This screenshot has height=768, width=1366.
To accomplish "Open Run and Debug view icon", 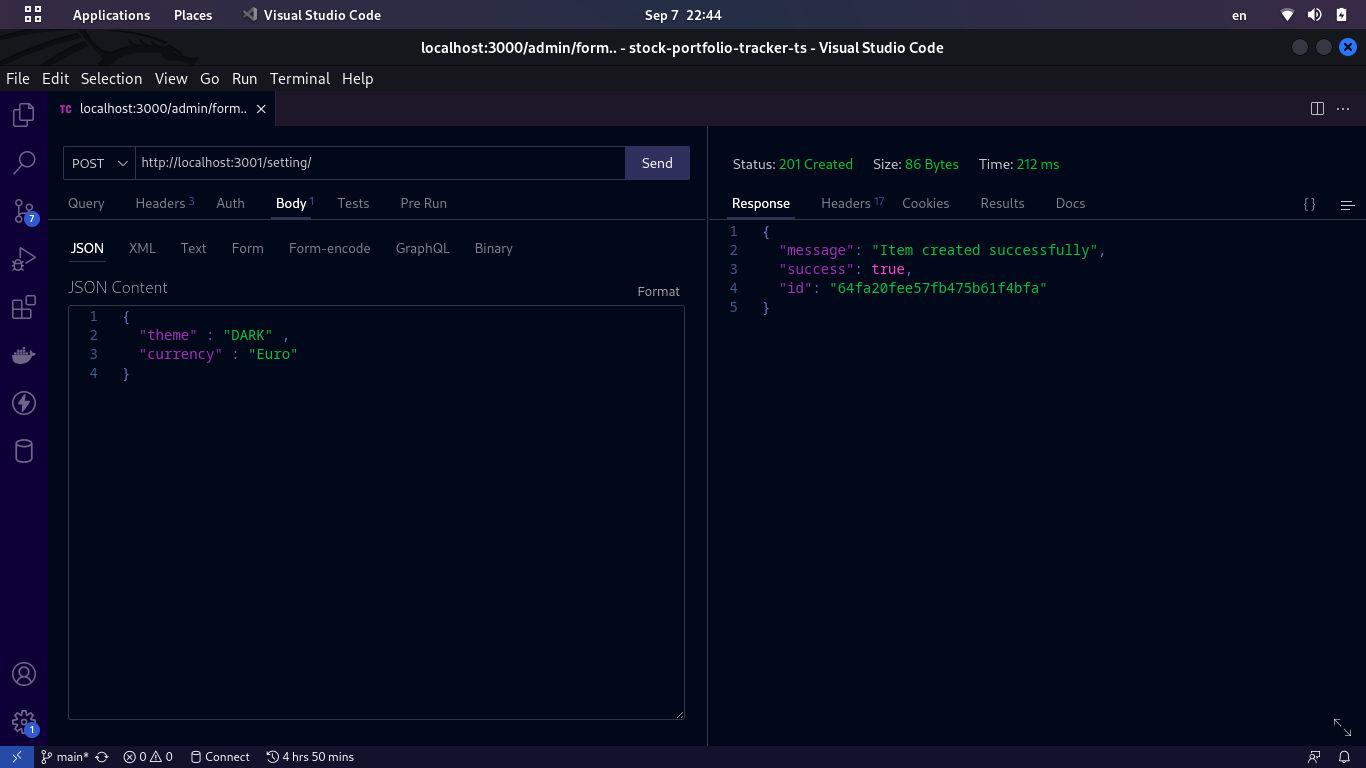I will point(24,259).
